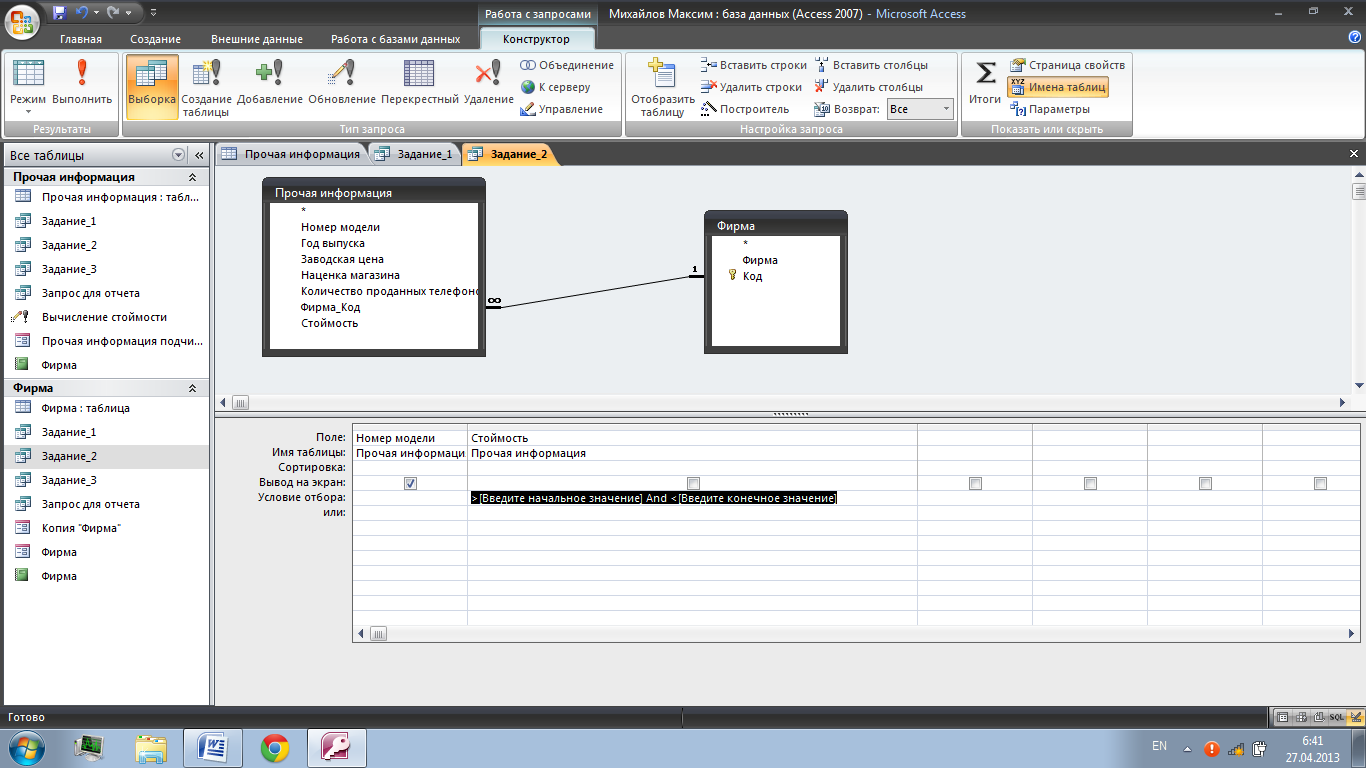Toggle Имена таблиц row visibility
The width and height of the screenshot is (1366, 768).
click(1057, 87)
